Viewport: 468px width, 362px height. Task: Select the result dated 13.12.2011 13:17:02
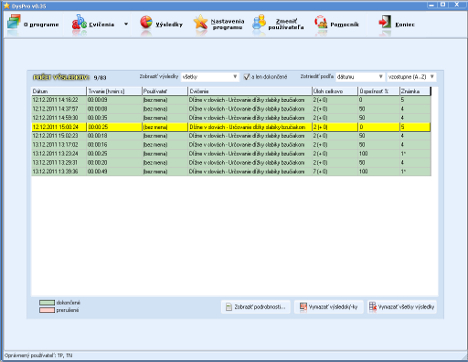[231, 145]
